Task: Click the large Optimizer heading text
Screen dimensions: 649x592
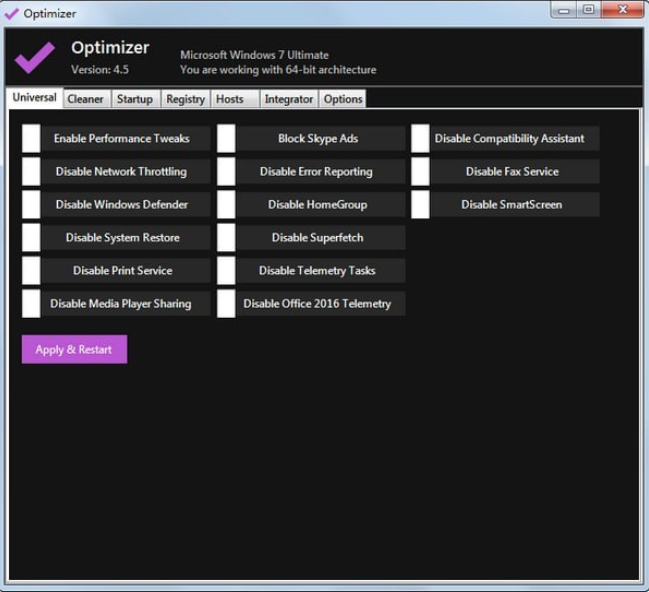Action: click(x=110, y=48)
